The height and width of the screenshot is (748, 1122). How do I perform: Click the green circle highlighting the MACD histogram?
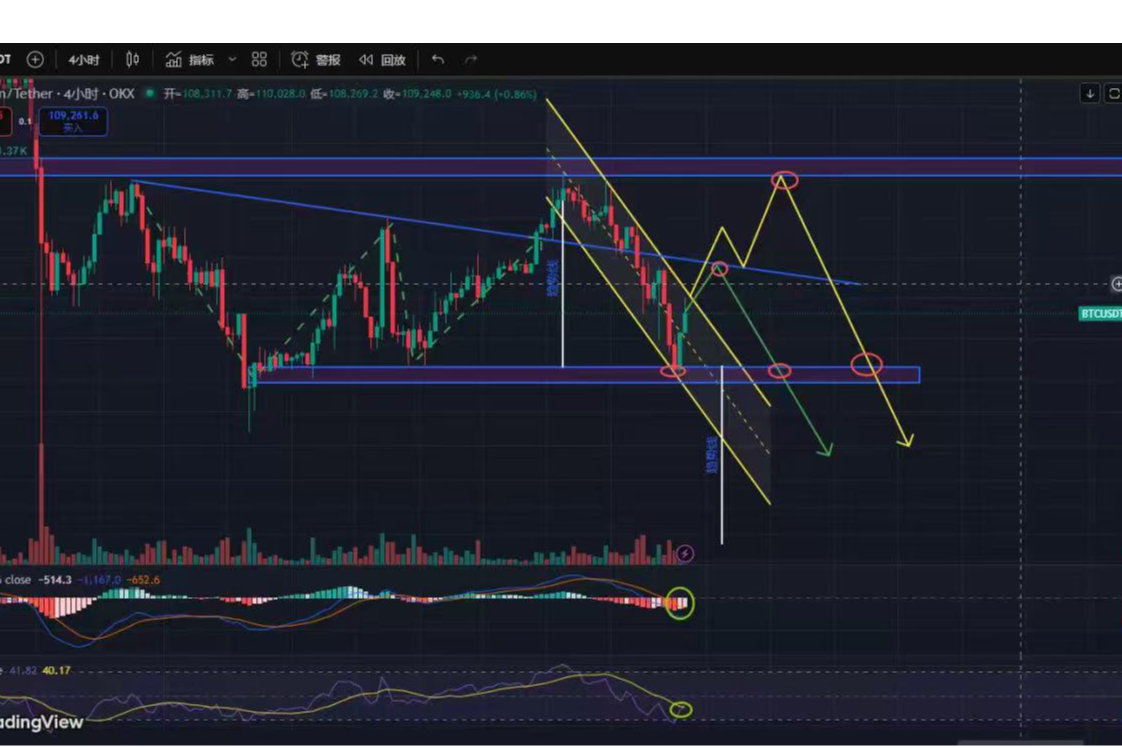coord(680,604)
